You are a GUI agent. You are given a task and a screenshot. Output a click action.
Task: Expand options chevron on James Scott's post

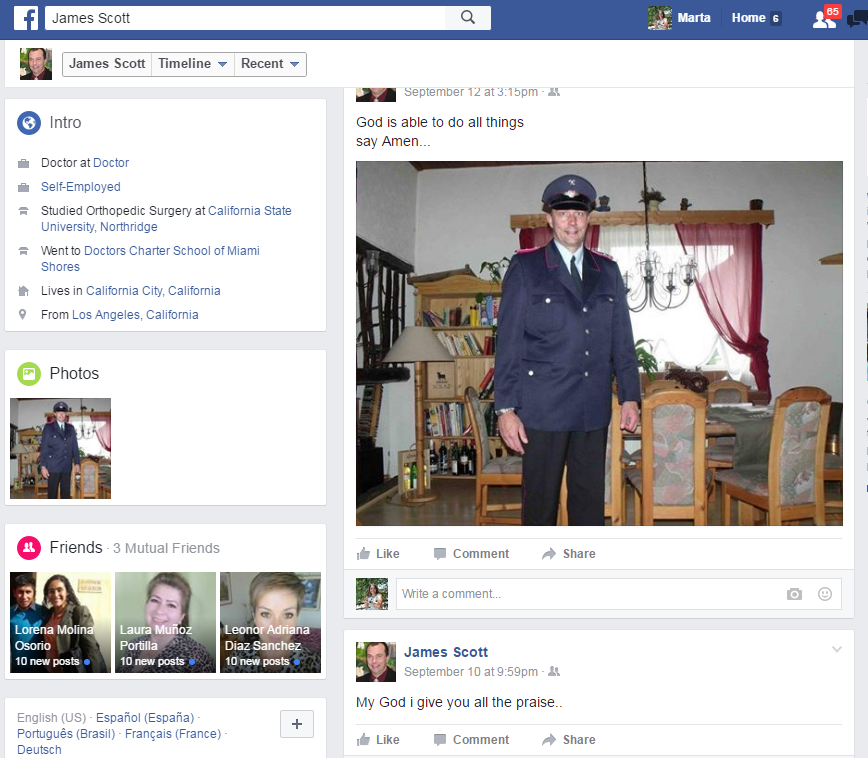click(838, 646)
